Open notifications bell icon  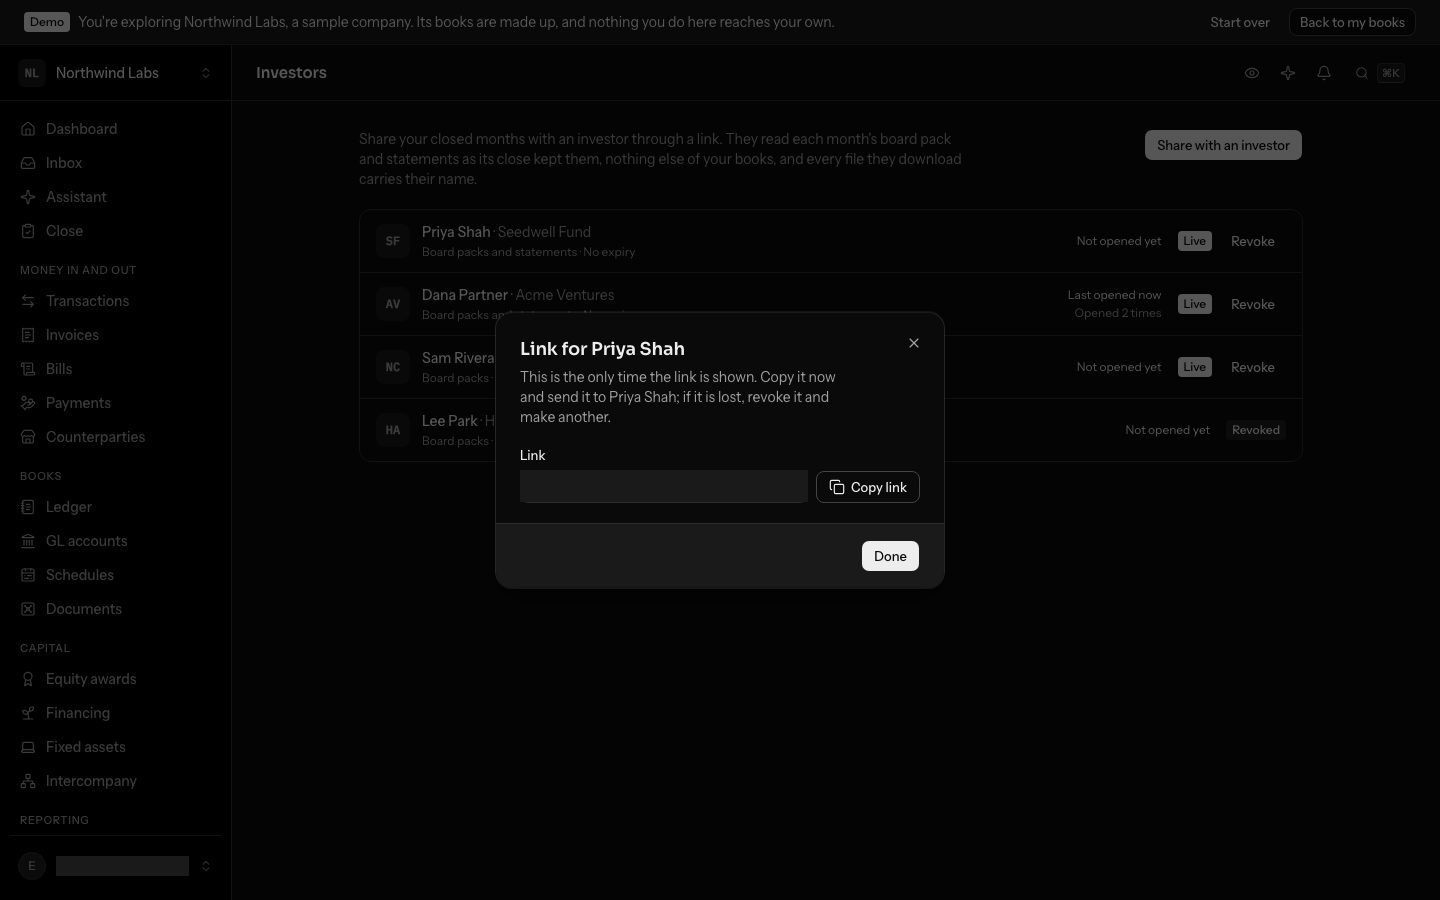pos(1324,73)
